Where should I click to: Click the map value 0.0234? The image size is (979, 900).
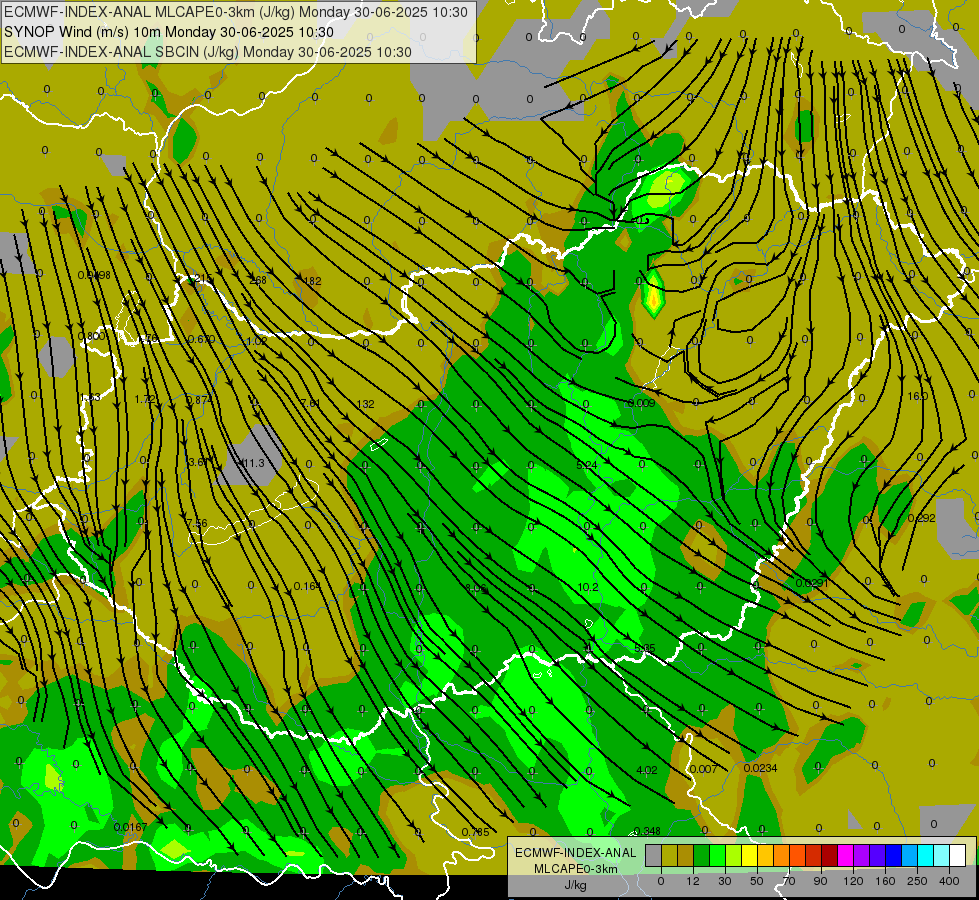point(760,768)
